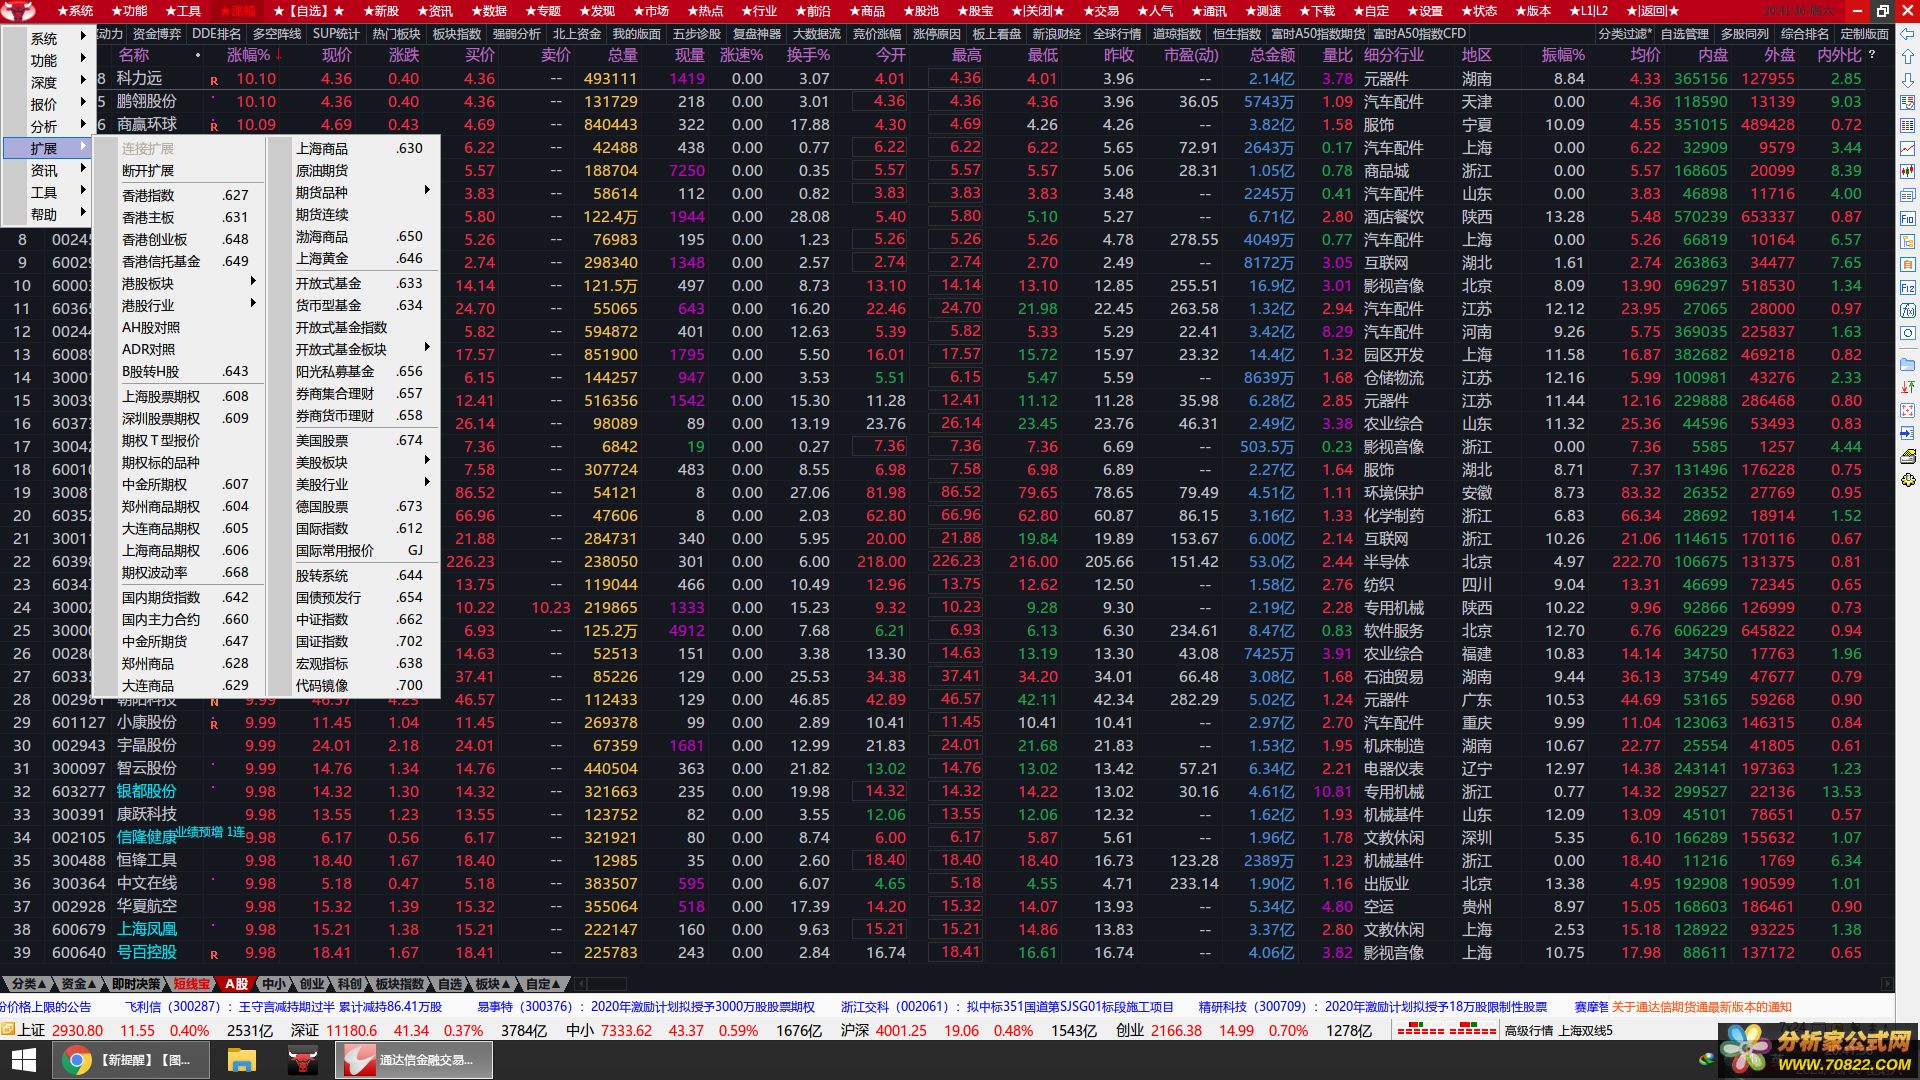Click the multi-window icon in right sidebar
Image resolution: width=1920 pixels, height=1080 pixels.
coord(1908,195)
